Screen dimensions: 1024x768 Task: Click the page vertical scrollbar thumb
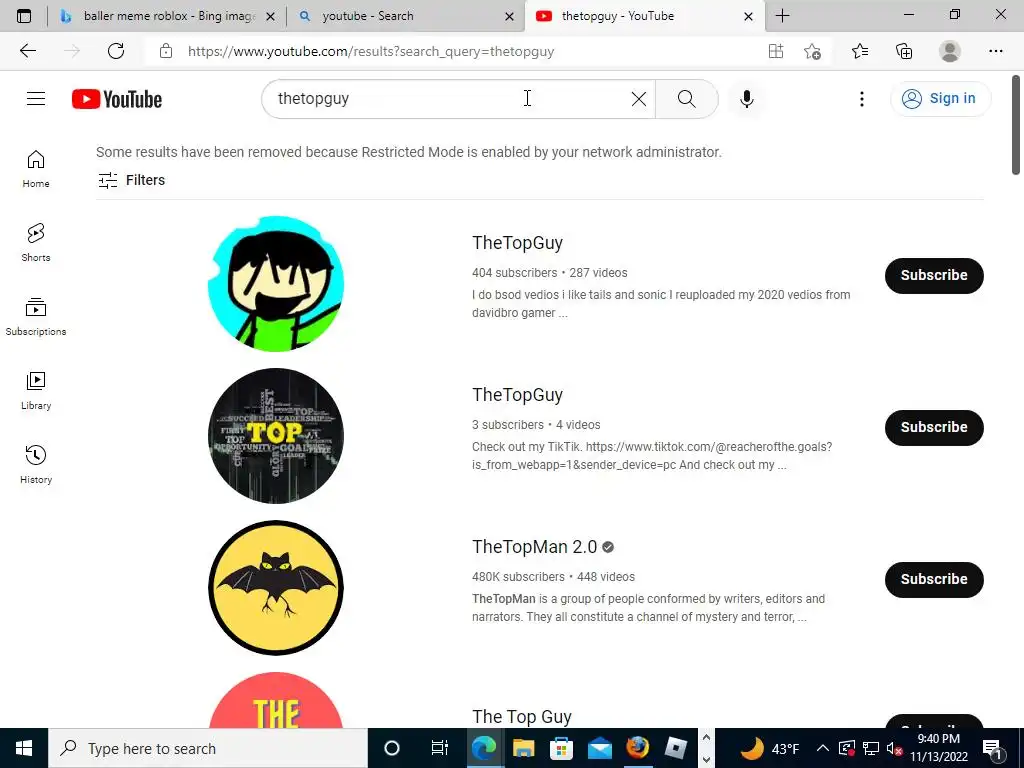tap(1016, 125)
